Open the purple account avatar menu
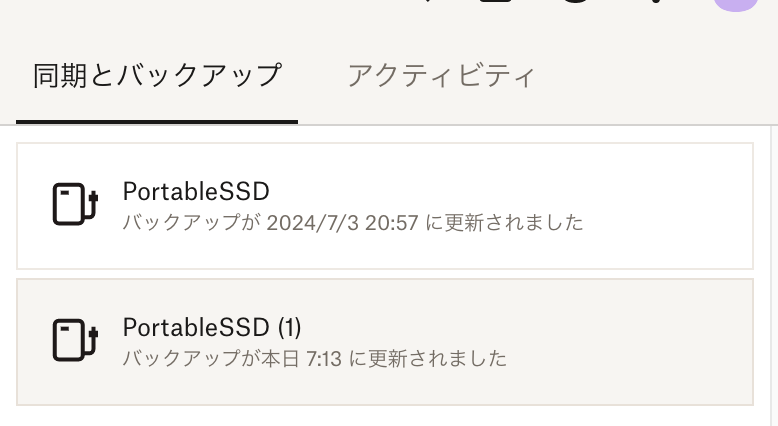Viewport: 778px width, 426px height. (736, 4)
